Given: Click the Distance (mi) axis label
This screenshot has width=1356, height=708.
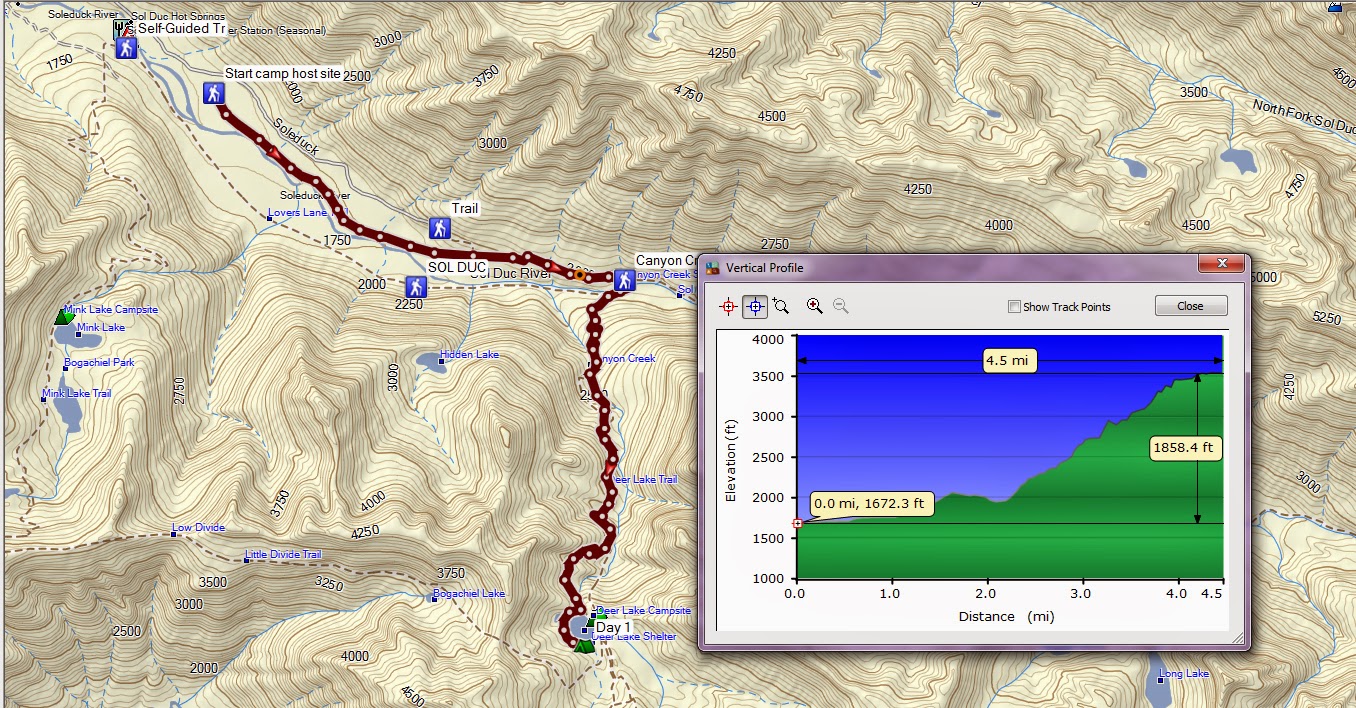Looking at the screenshot, I should (x=1006, y=616).
